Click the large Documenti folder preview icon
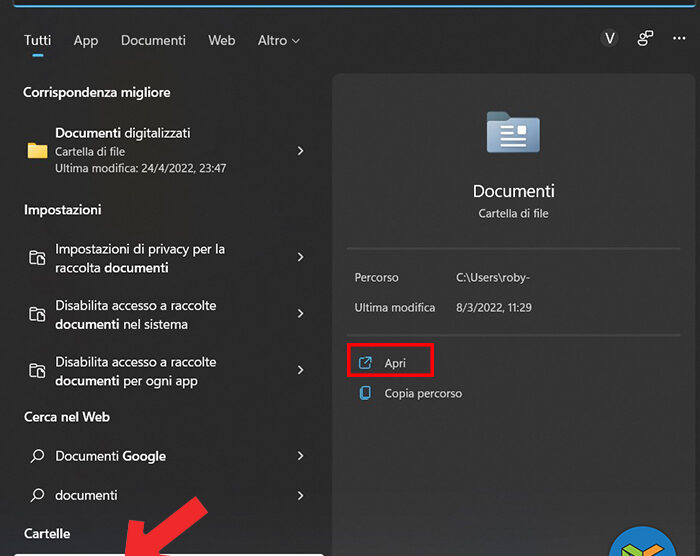This screenshot has width=700, height=556. 513,133
